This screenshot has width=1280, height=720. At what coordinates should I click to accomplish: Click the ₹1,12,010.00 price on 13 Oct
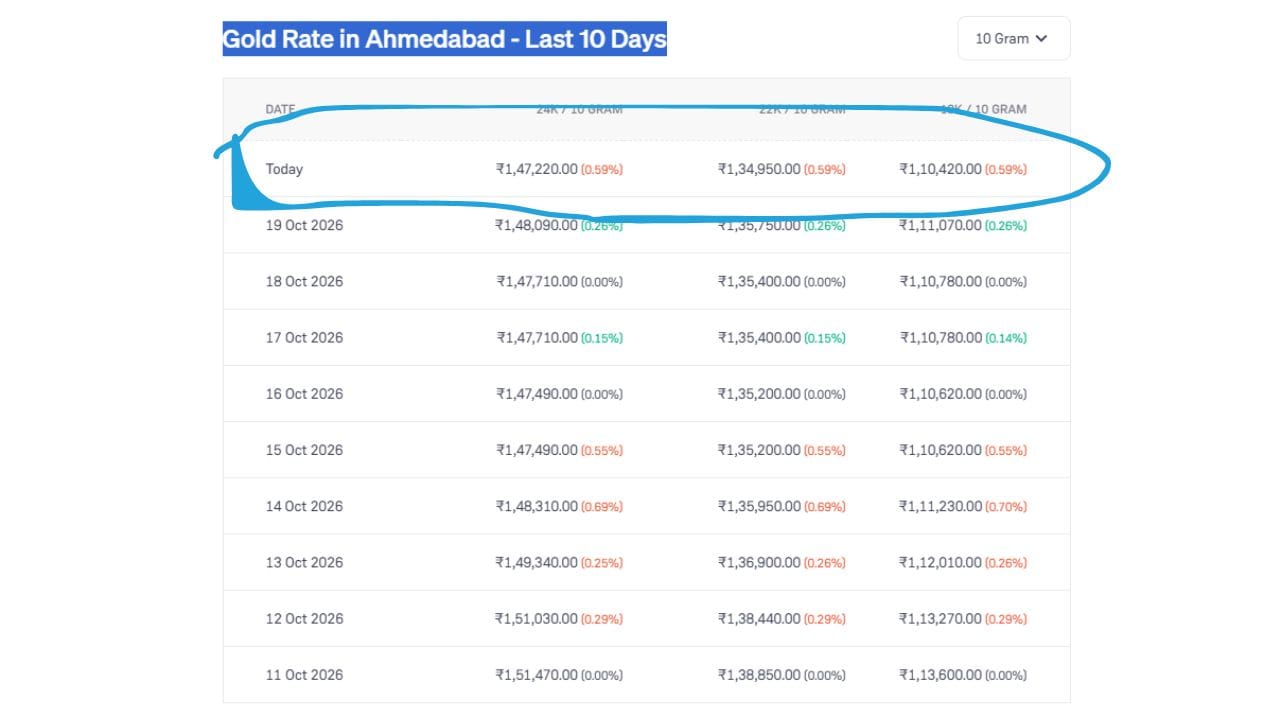pyautogui.click(x=940, y=562)
